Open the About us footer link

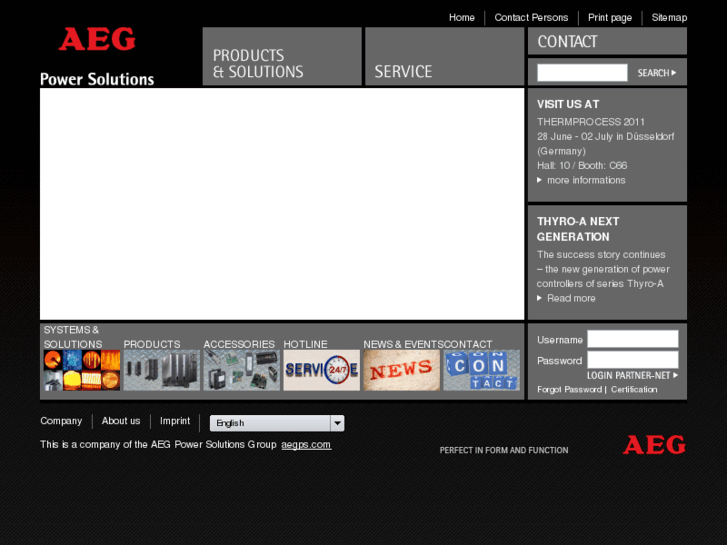[x=121, y=421]
